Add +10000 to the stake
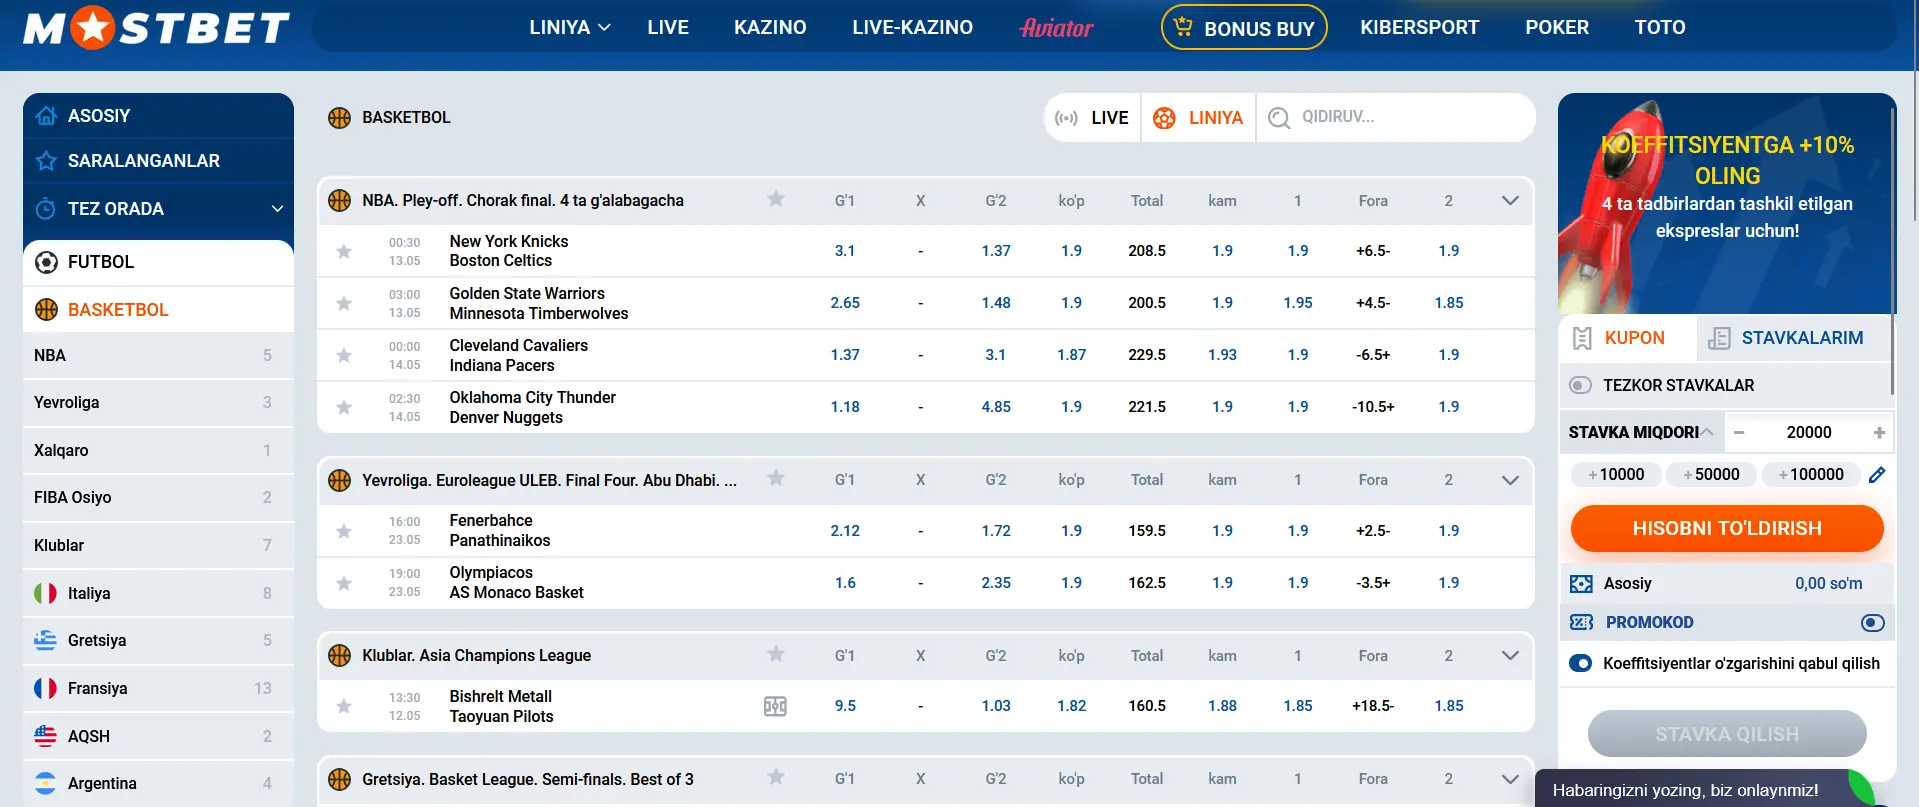 [1615, 475]
